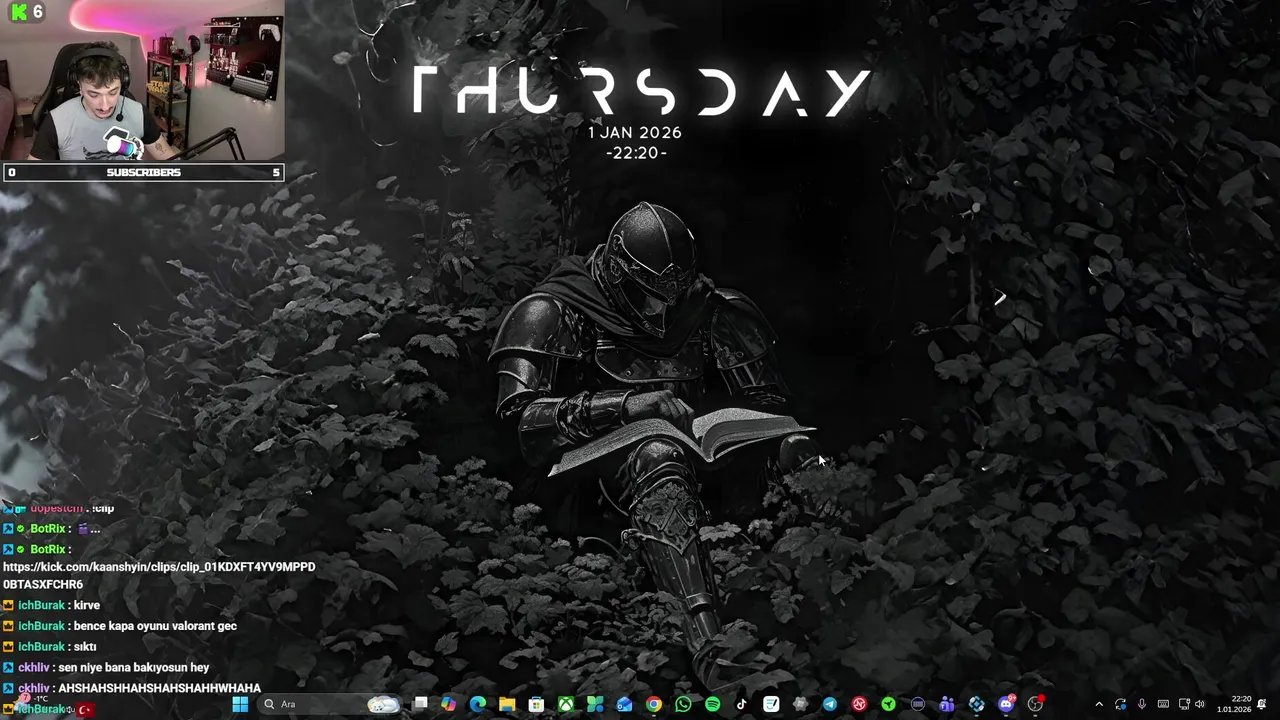The image size is (1280, 720).
Task: Open the kick.com clip link in chat
Action: tap(159, 575)
